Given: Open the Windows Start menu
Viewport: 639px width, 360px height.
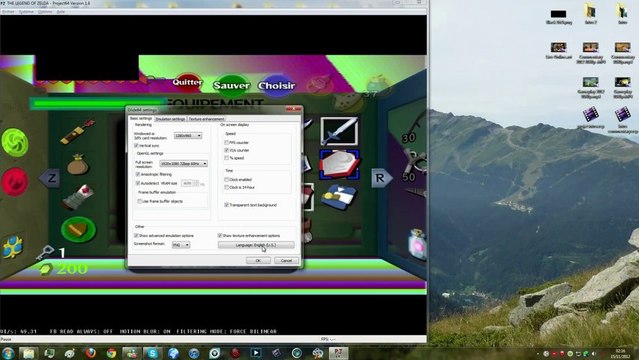Looking at the screenshot, I should coord(8,353).
